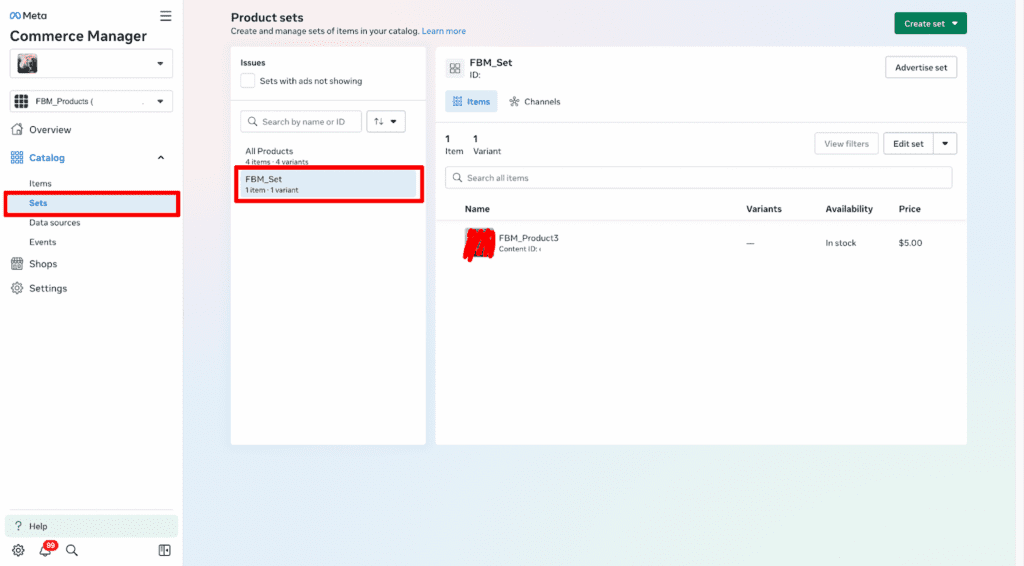Go to Overview in the sidebar

click(50, 129)
